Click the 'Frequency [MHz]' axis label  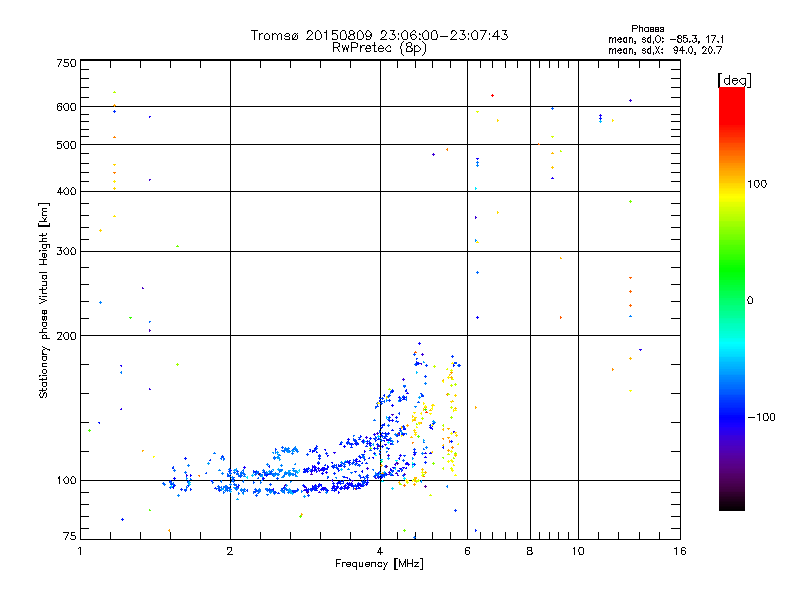(x=379, y=564)
